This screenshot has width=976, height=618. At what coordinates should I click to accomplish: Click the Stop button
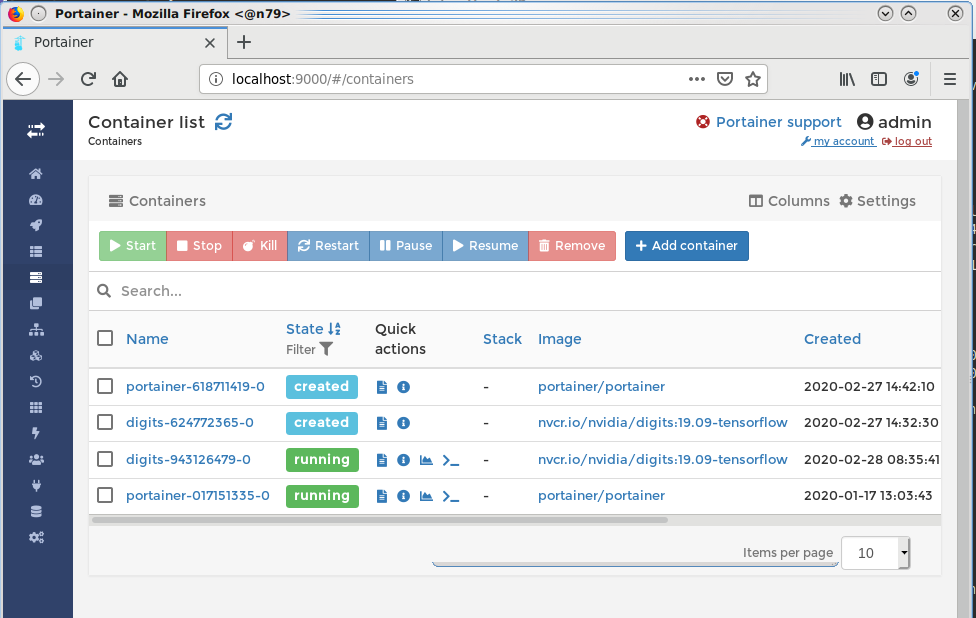[199, 246]
